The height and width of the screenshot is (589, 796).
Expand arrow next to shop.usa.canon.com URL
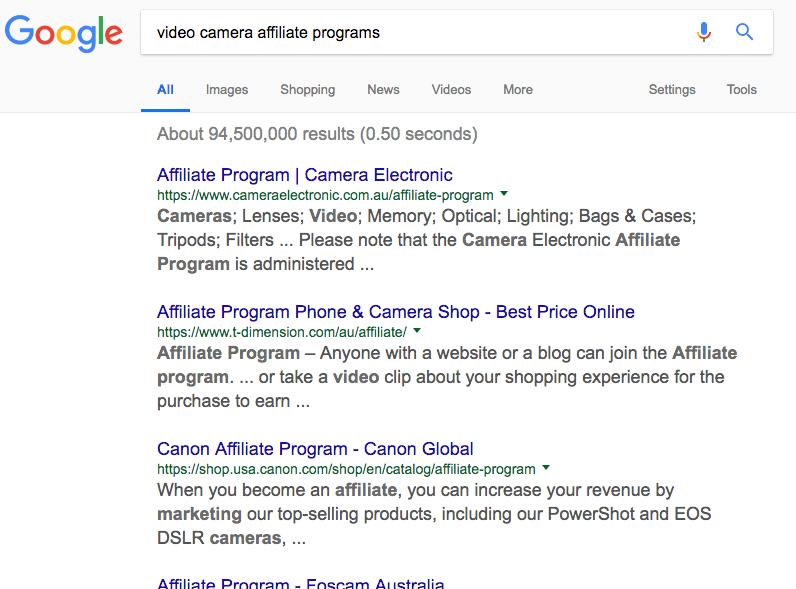tap(546, 468)
